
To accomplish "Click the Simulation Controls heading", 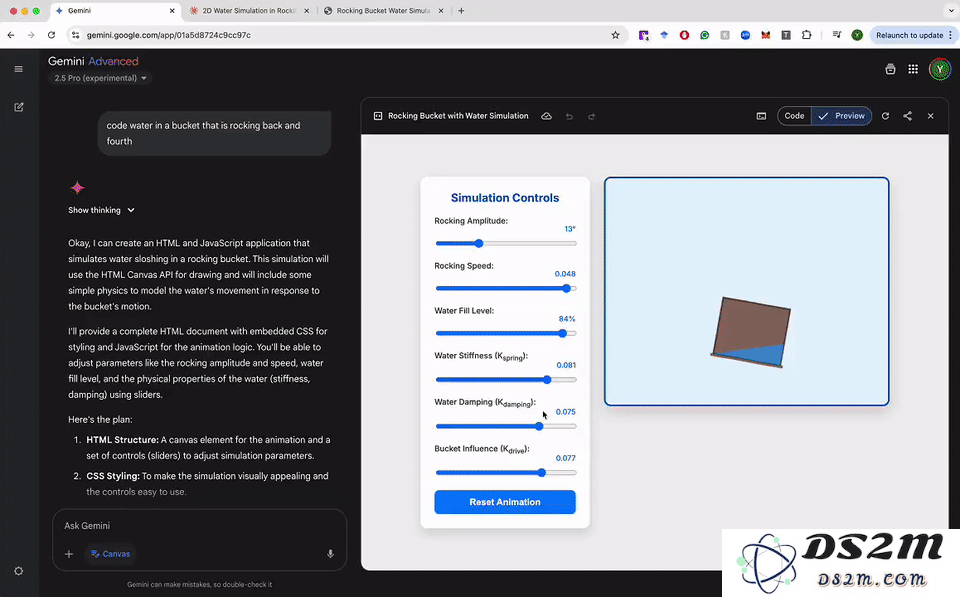I will click(x=505, y=198).
